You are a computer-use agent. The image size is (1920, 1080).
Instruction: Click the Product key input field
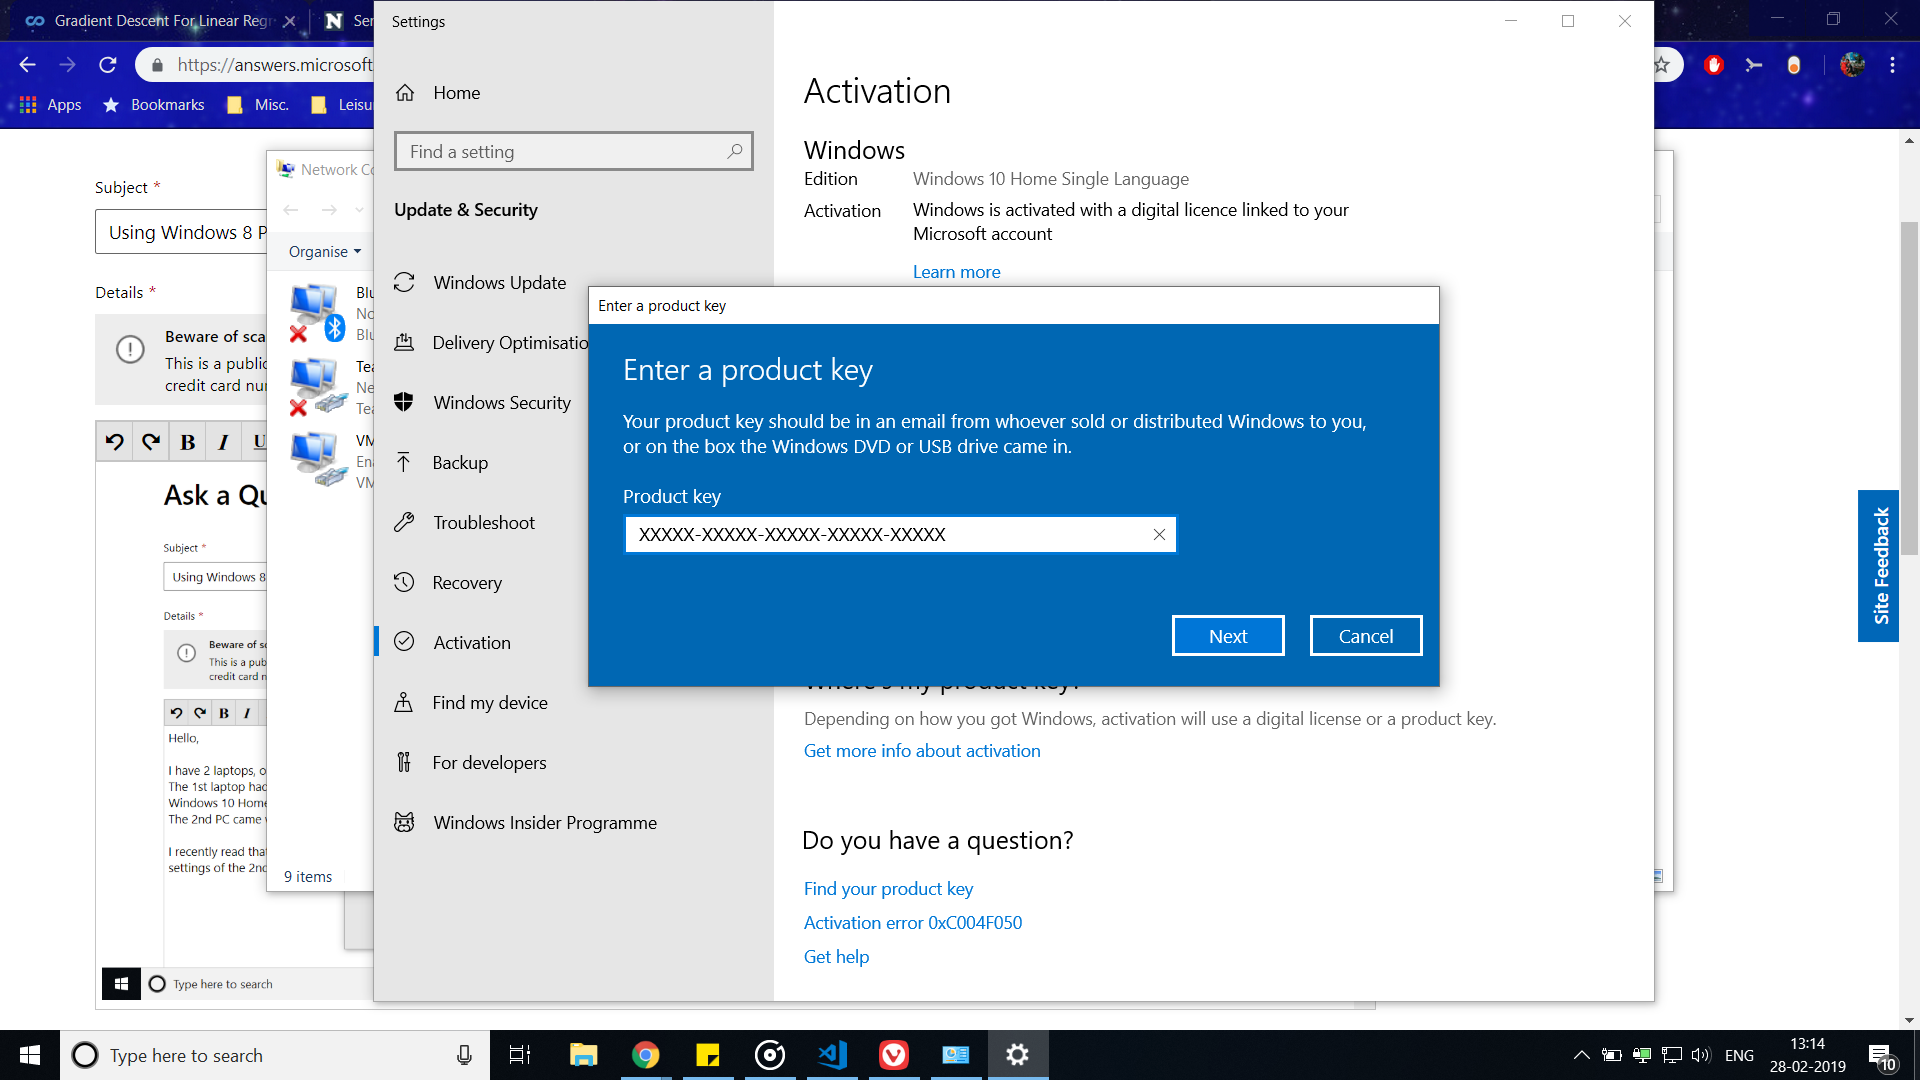[900, 534]
